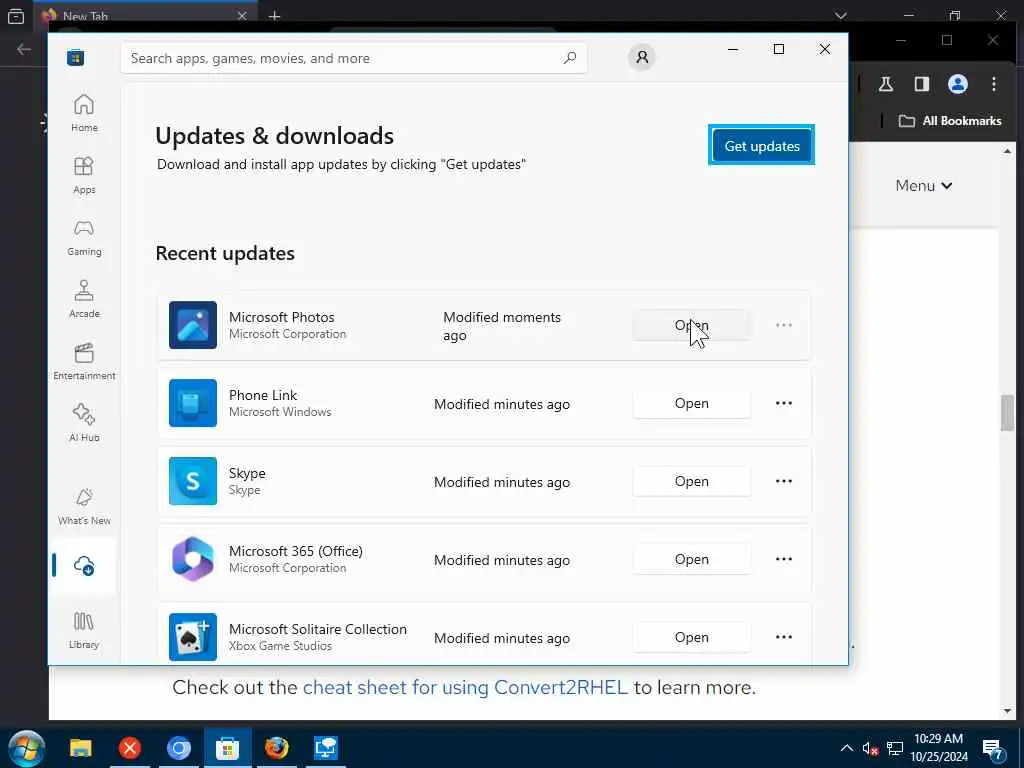The image size is (1024, 768).
Task: Toggle the browser side panel icon
Action: click(921, 84)
